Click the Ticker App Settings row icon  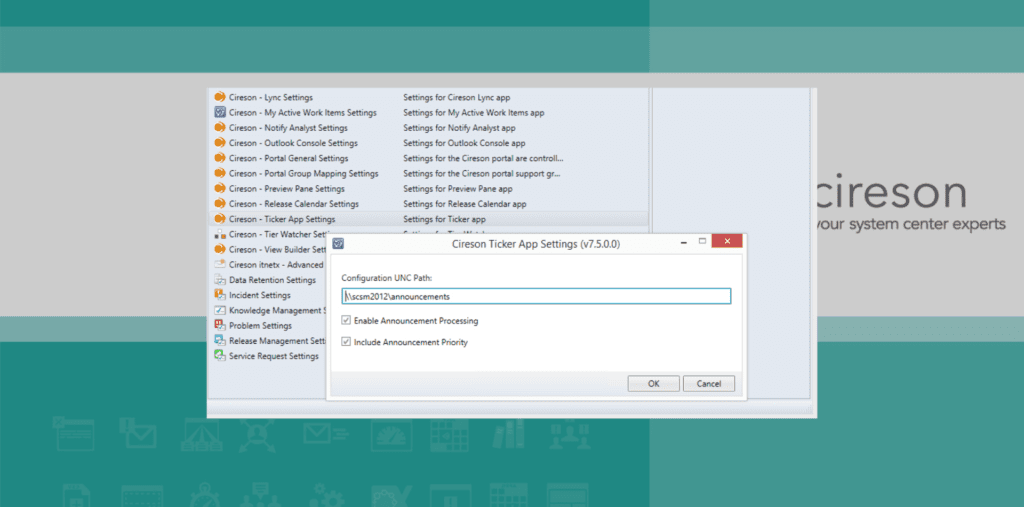219,219
